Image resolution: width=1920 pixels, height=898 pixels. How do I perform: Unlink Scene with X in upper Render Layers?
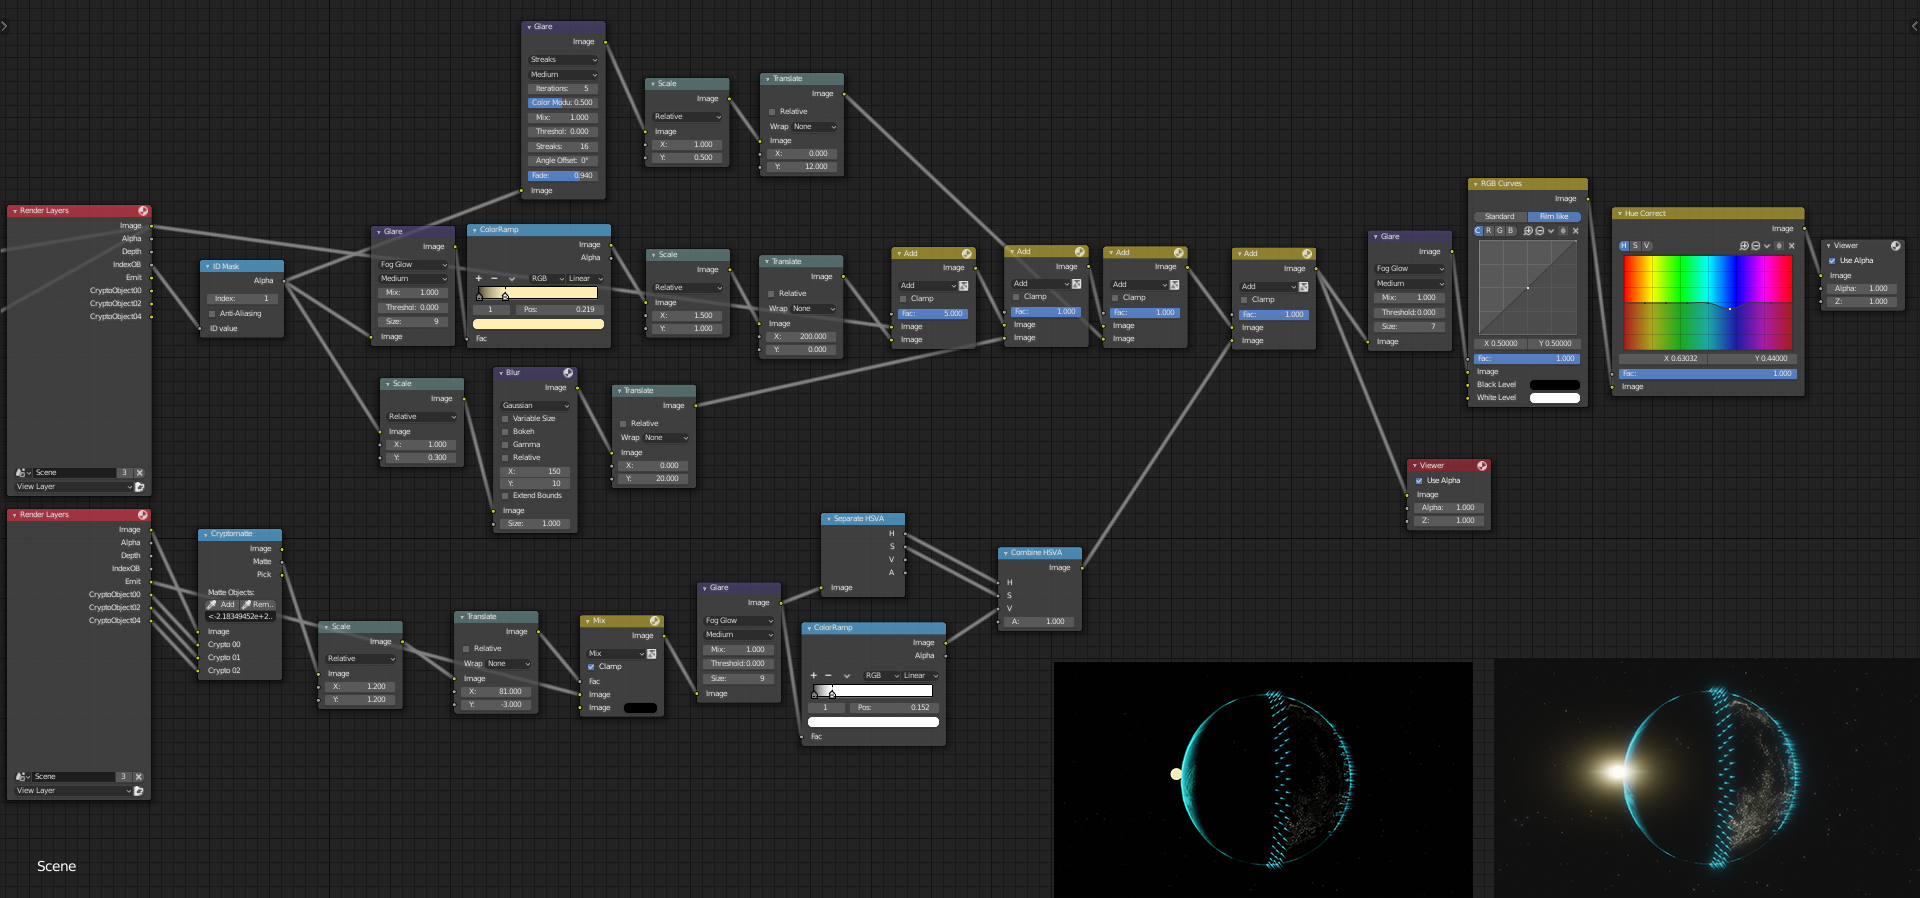click(139, 472)
